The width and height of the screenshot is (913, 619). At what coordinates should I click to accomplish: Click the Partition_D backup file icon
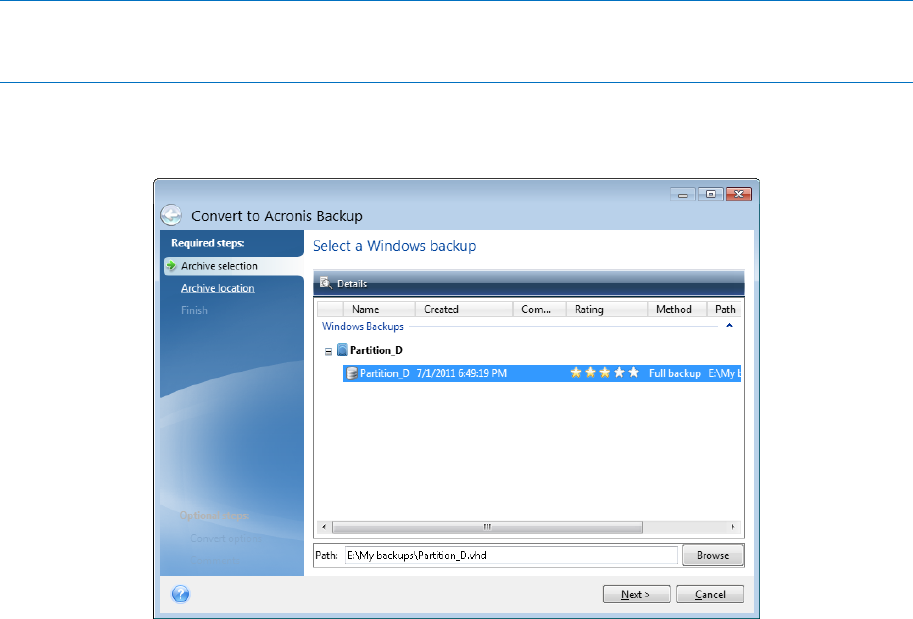[351, 373]
